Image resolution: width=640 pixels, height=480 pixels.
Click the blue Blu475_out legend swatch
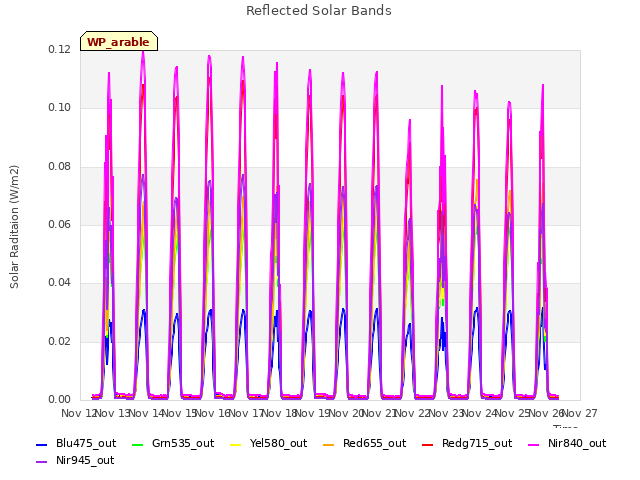pyautogui.click(x=42, y=444)
